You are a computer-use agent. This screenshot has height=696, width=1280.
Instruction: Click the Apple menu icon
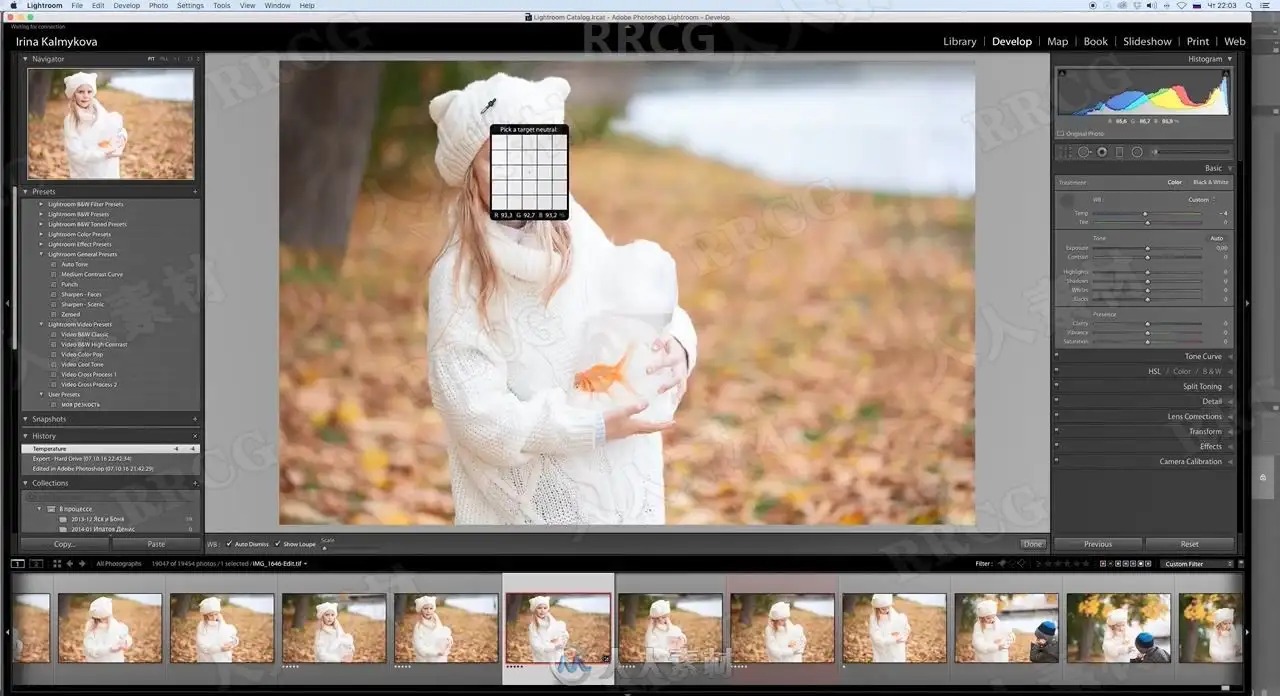tap(12, 5)
